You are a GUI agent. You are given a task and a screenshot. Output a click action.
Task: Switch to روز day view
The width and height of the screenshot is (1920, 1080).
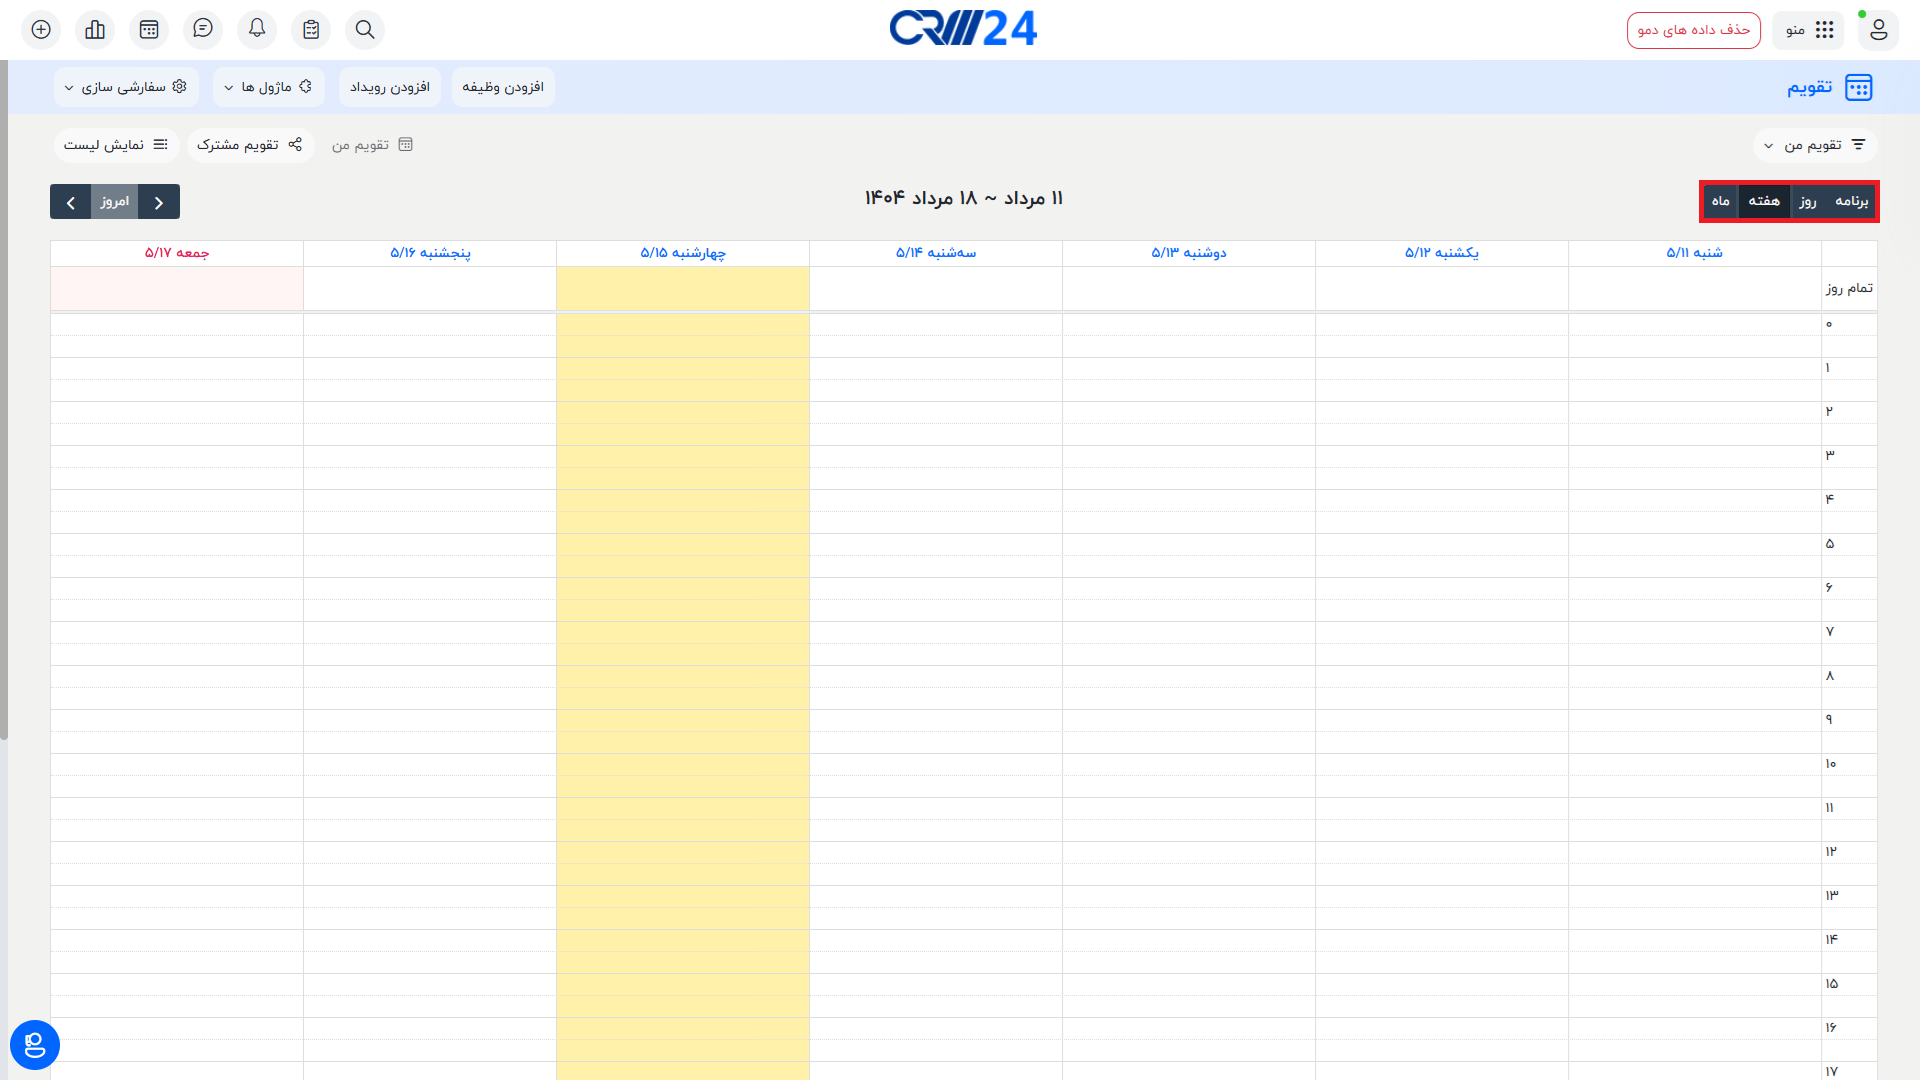1807,201
